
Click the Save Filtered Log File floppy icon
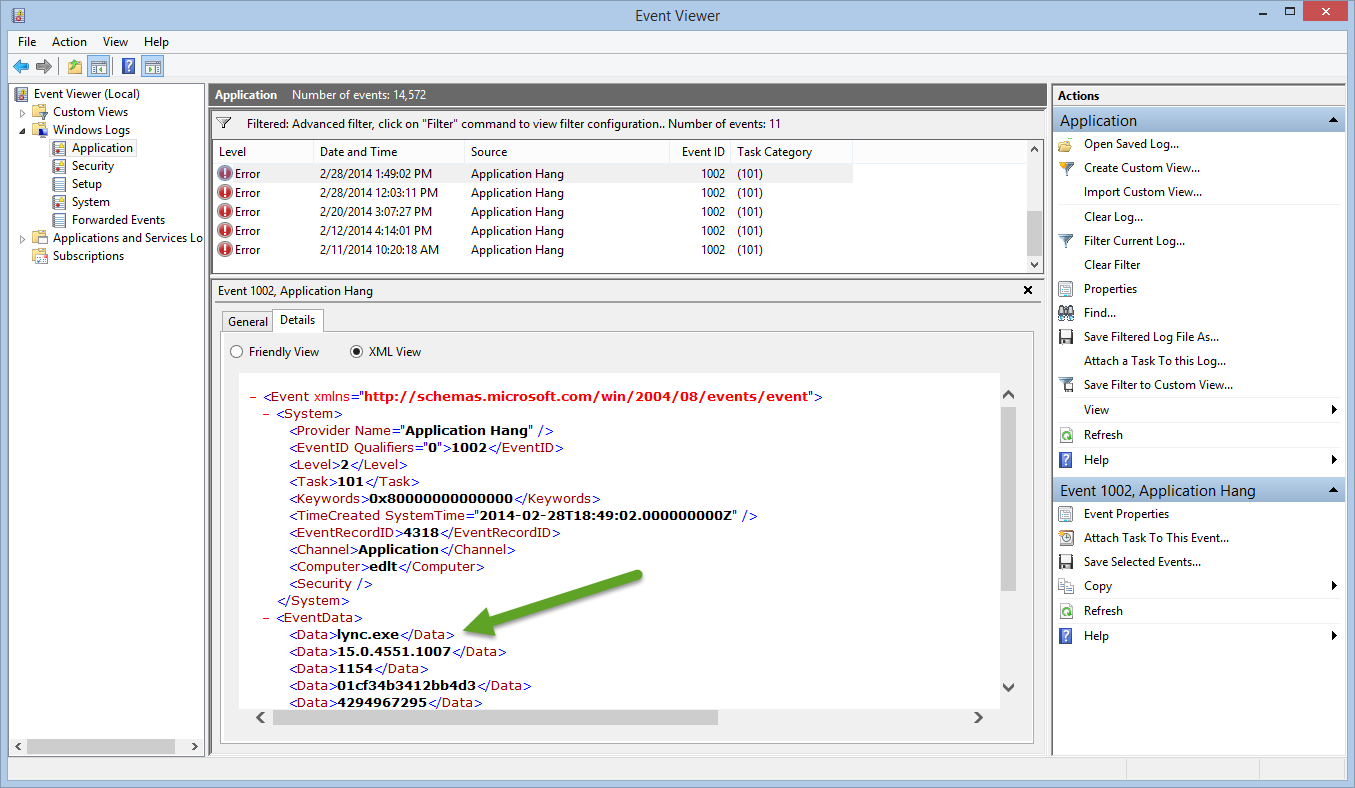click(1066, 337)
